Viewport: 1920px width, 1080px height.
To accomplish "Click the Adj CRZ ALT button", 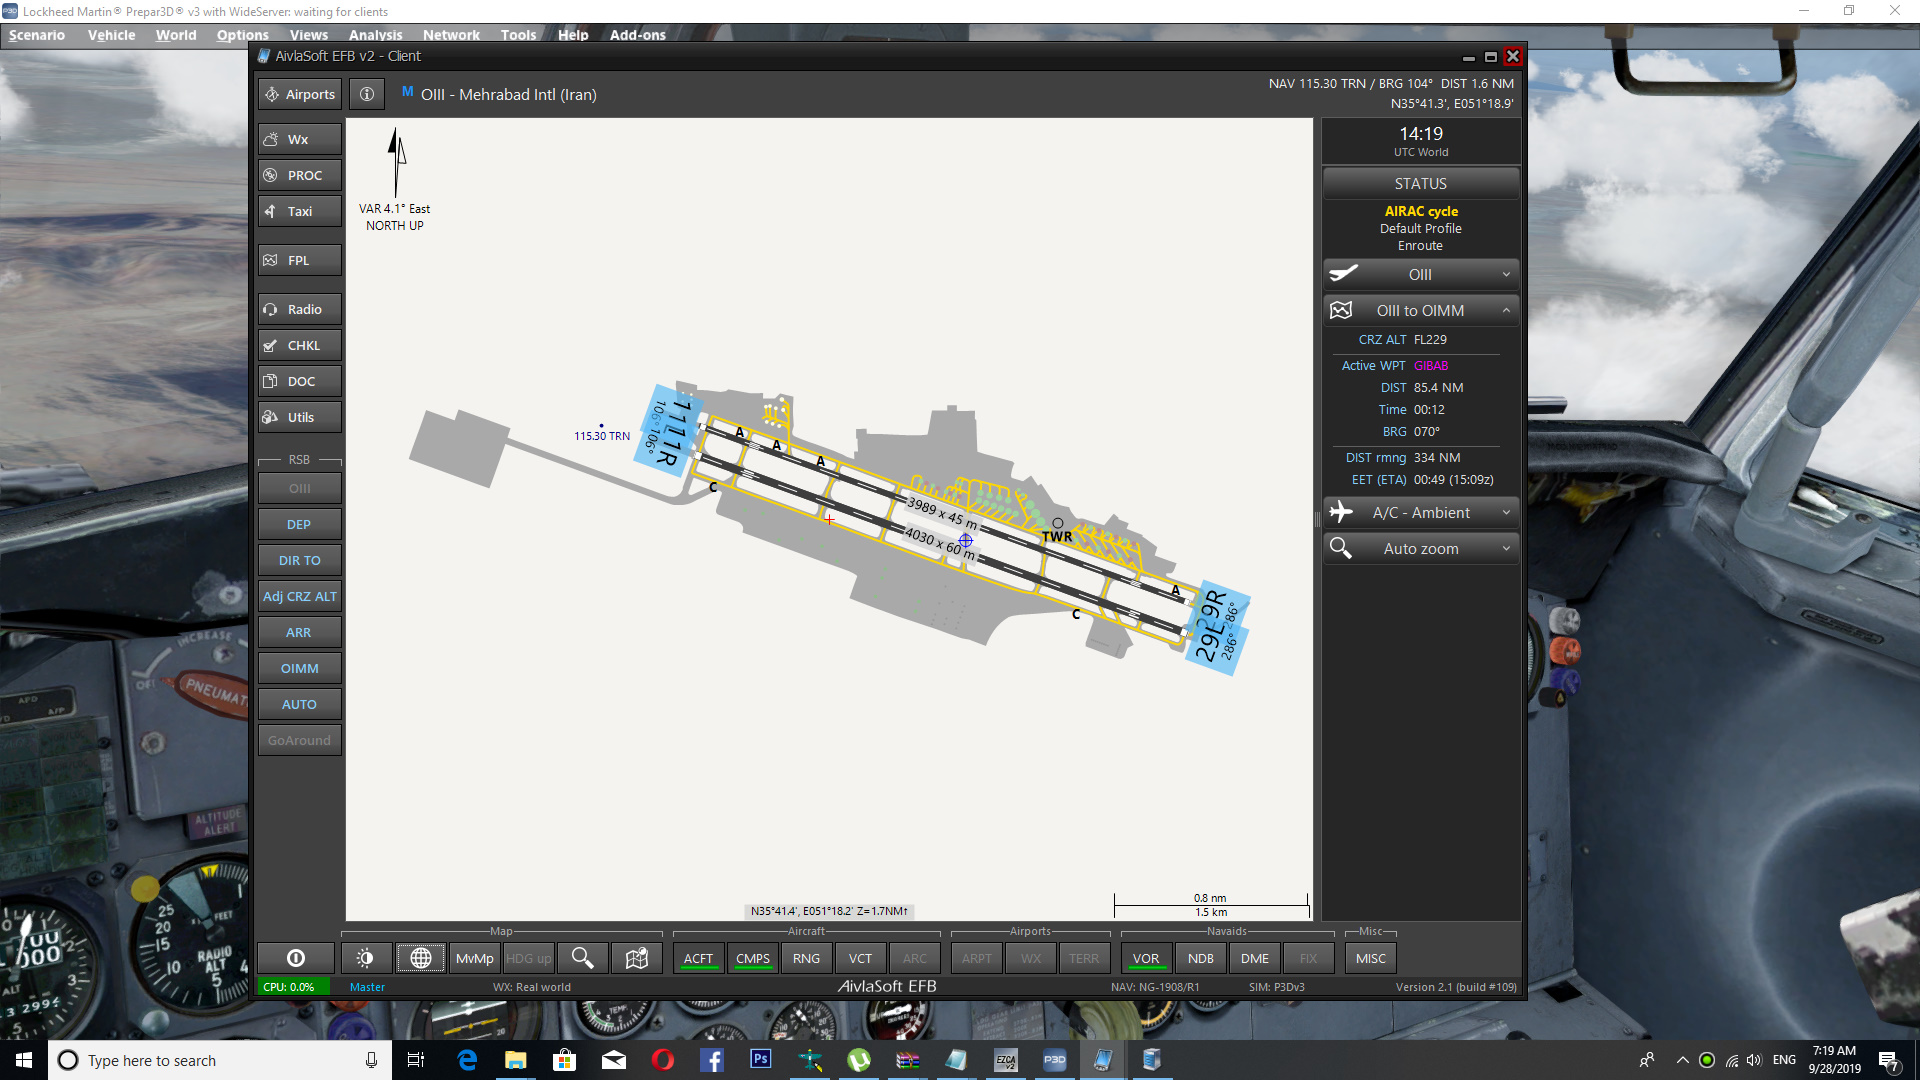I will 300,596.
